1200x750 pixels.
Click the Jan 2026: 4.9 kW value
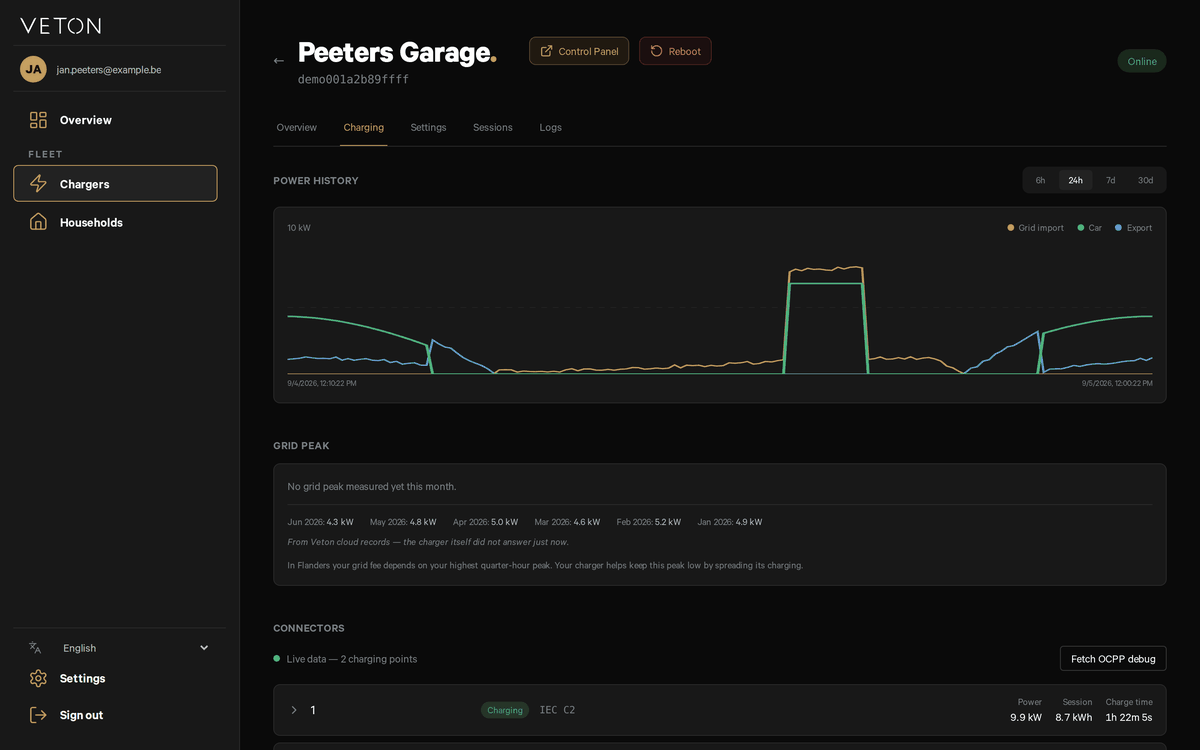click(730, 522)
